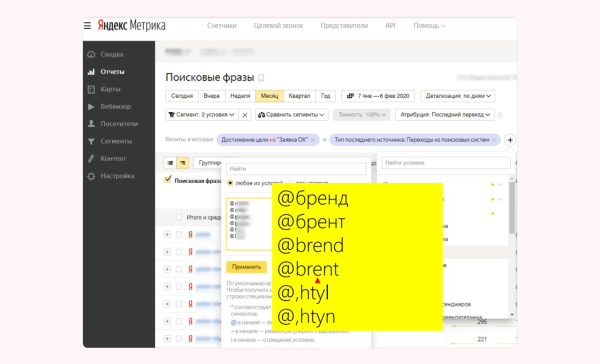This screenshot has width=600, height=364.
Task: Select the Неделя period tab
Action: [240, 96]
